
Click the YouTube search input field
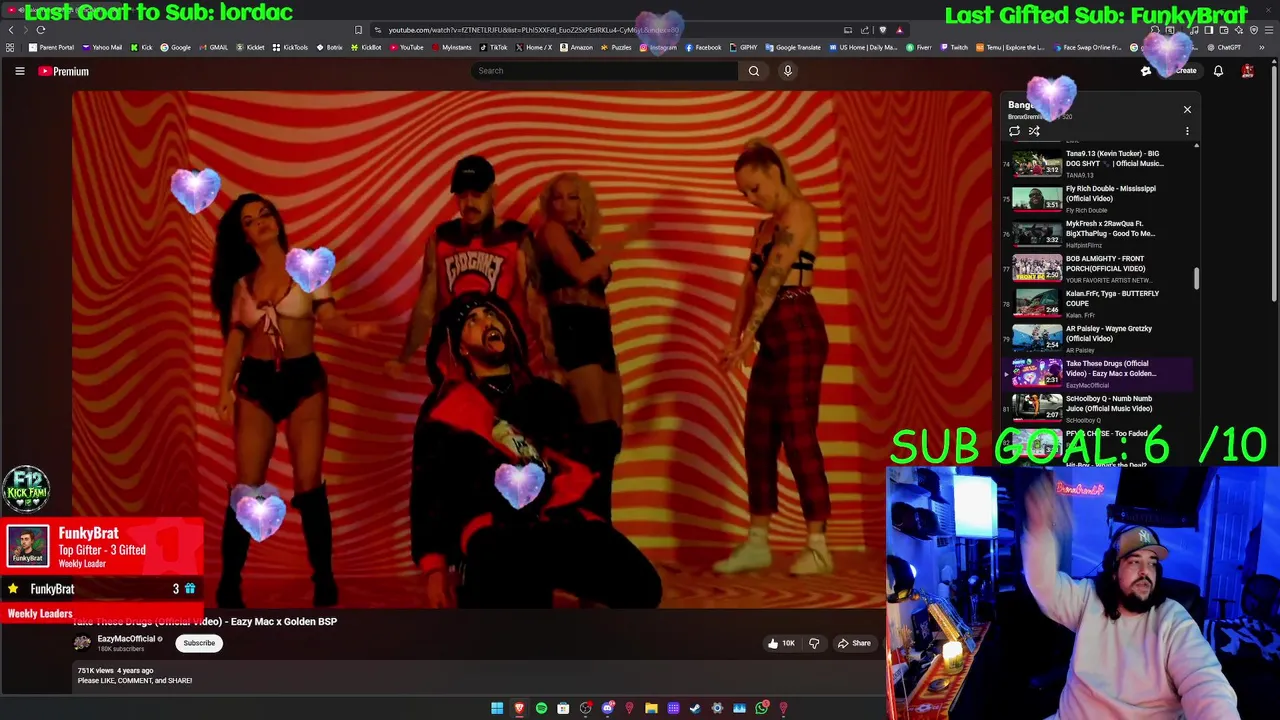605,71
